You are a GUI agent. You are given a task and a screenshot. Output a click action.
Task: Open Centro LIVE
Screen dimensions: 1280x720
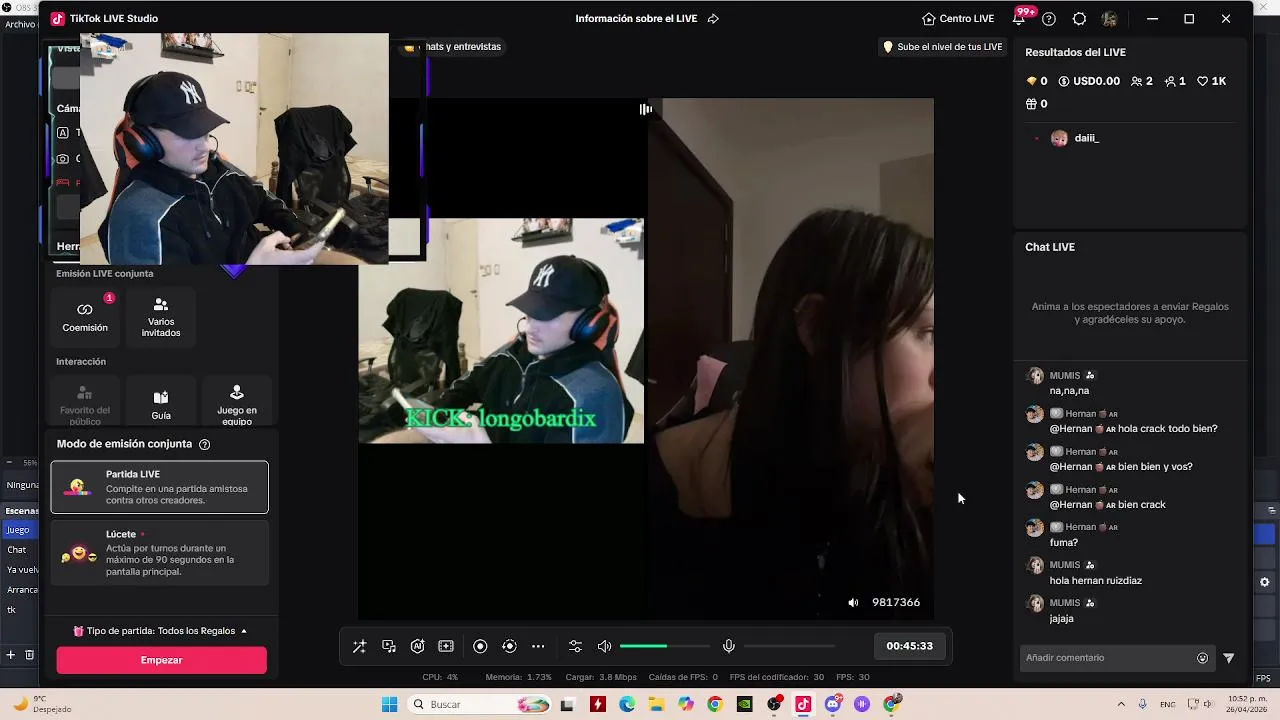pyautogui.click(x=958, y=18)
